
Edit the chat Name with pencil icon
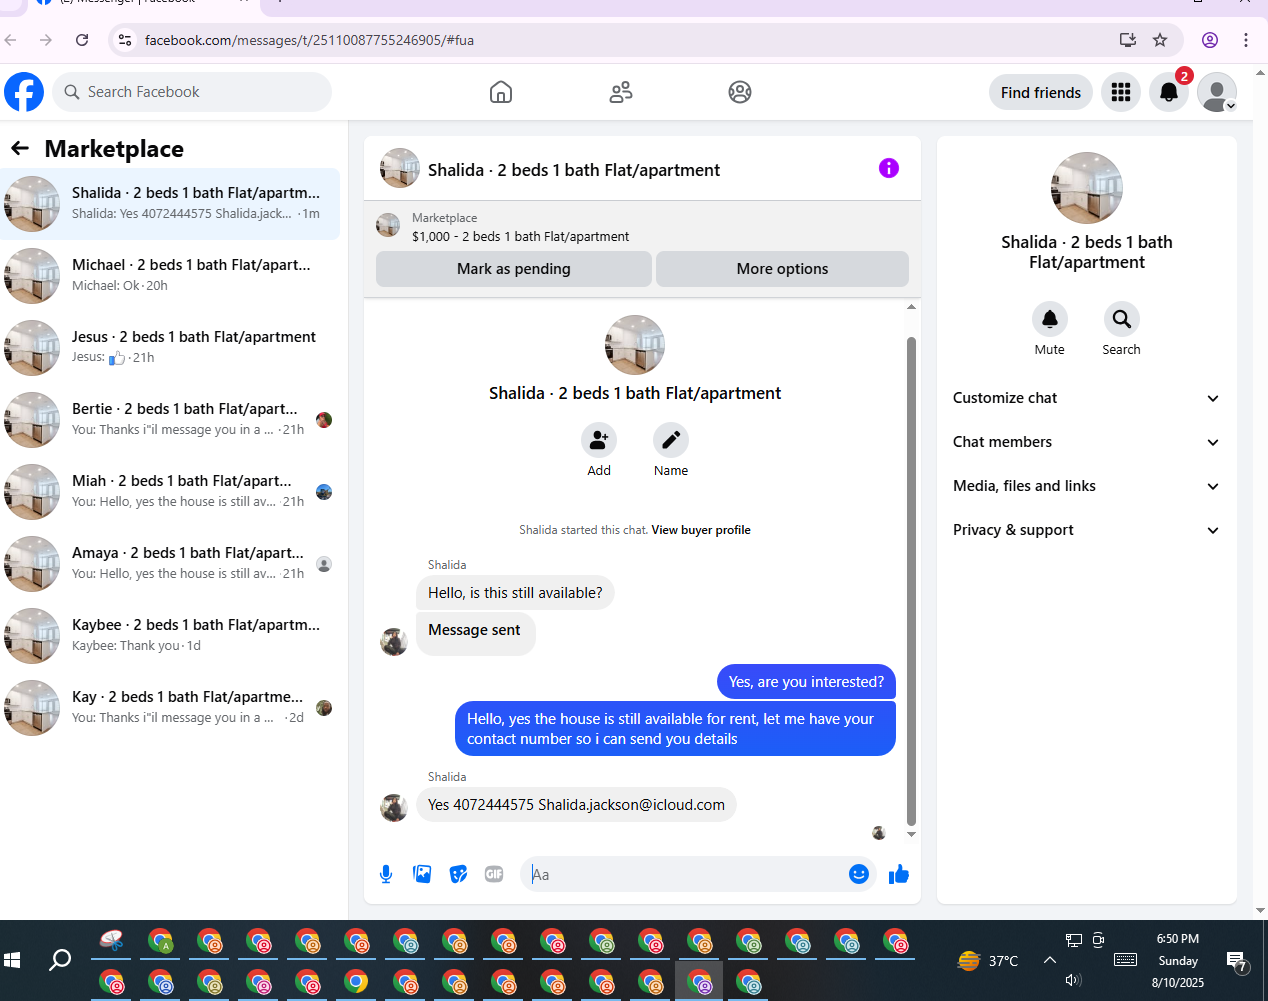tap(671, 440)
